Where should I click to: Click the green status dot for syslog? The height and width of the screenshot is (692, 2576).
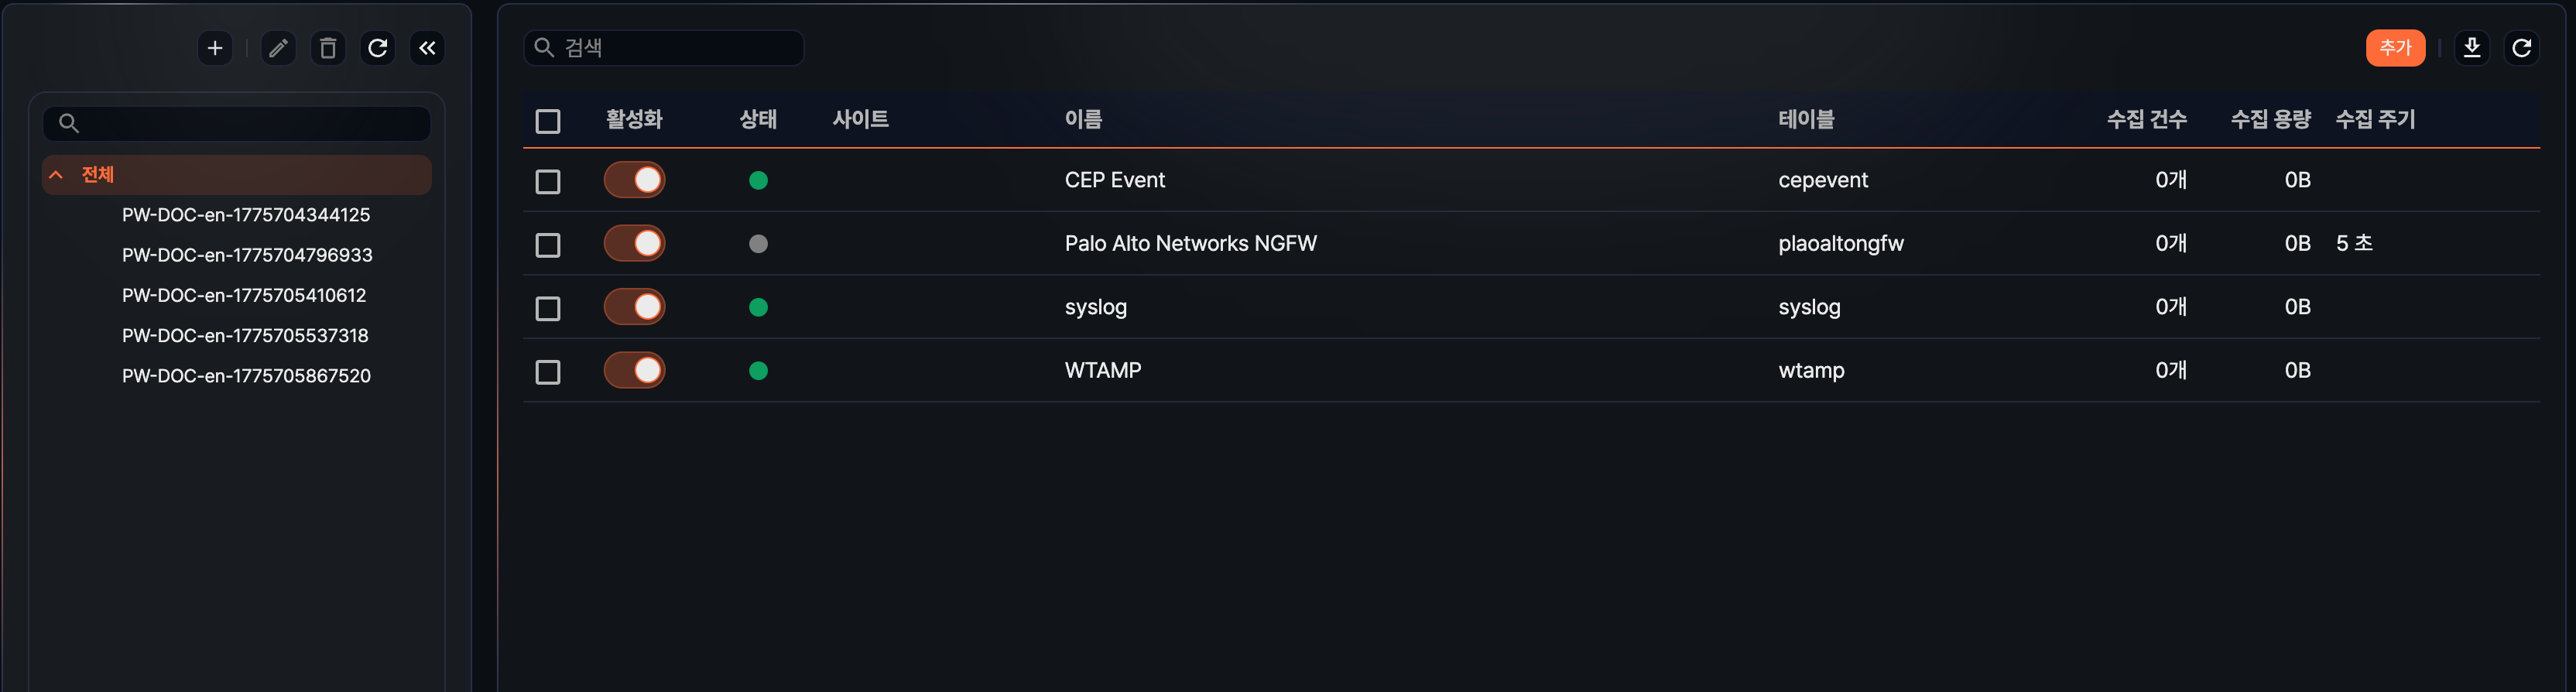point(758,307)
